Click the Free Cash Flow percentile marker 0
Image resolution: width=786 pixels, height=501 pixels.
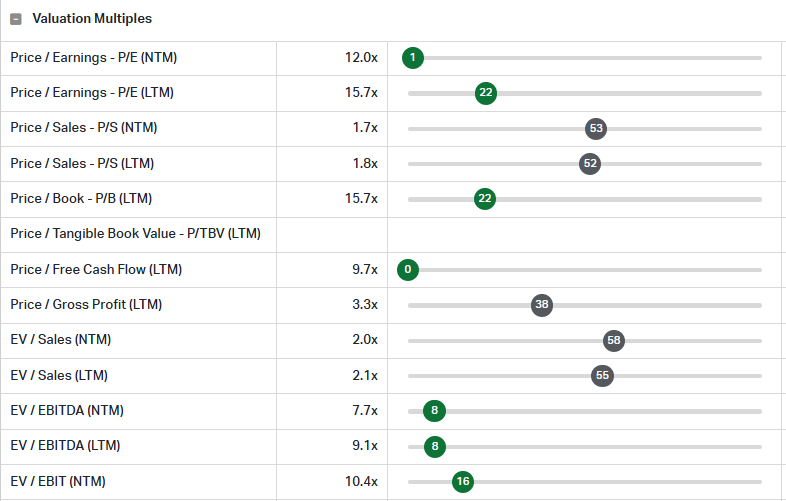click(x=408, y=270)
